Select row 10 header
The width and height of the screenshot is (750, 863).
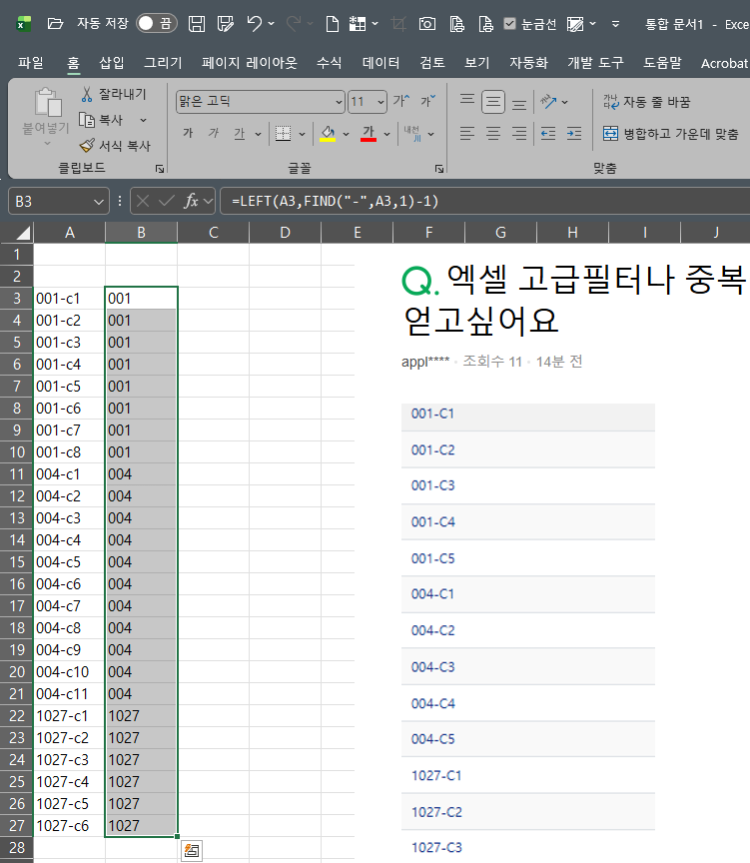[17, 452]
